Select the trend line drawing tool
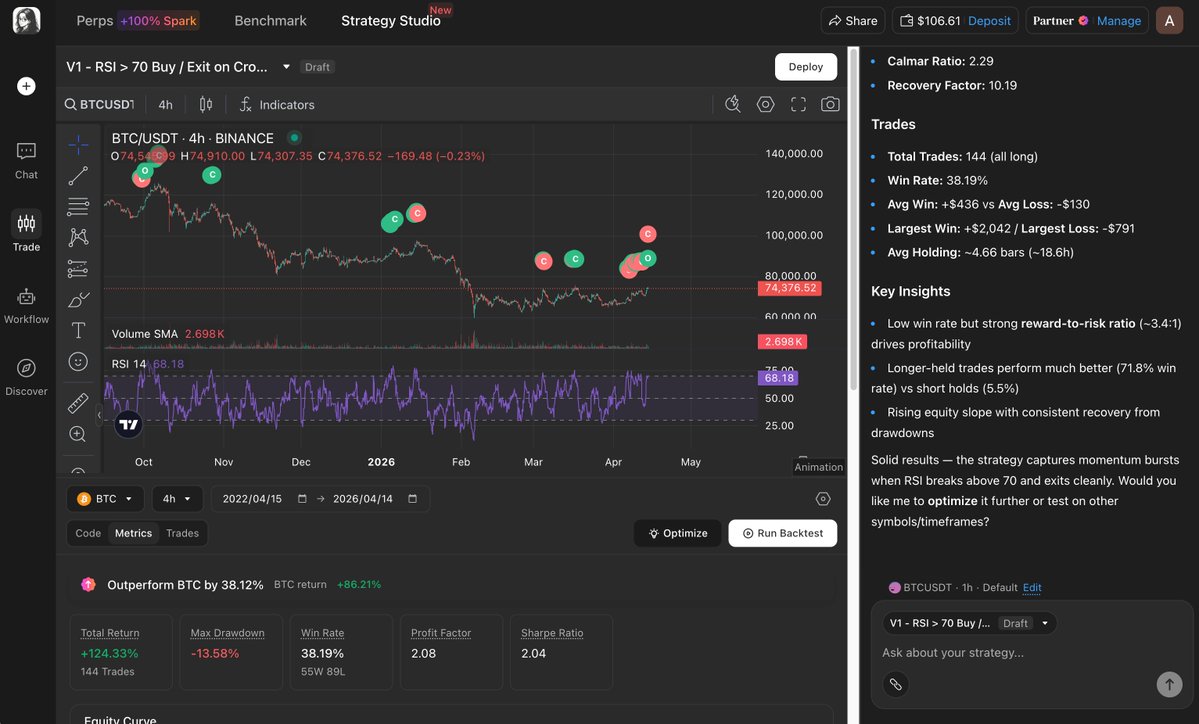This screenshot has height=724, width=1199. coord(78,176)
